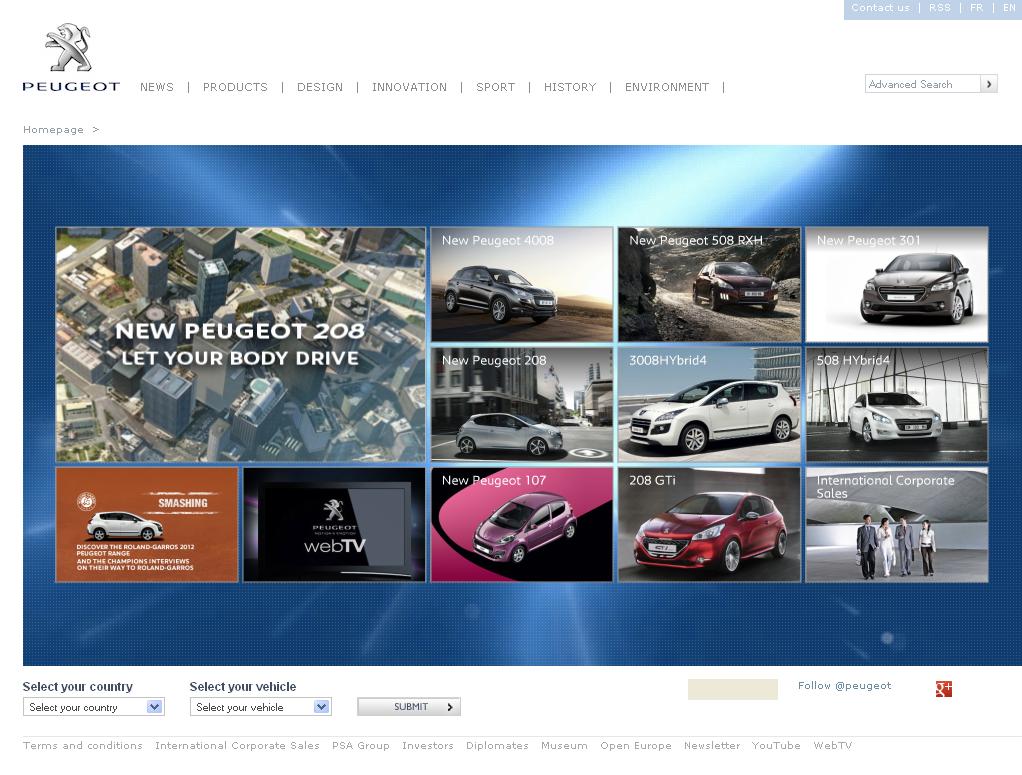Open the Investors footer link
The width and height of the screenshot is (1022, 775).
pyautogui.click(x=428, y=746)
